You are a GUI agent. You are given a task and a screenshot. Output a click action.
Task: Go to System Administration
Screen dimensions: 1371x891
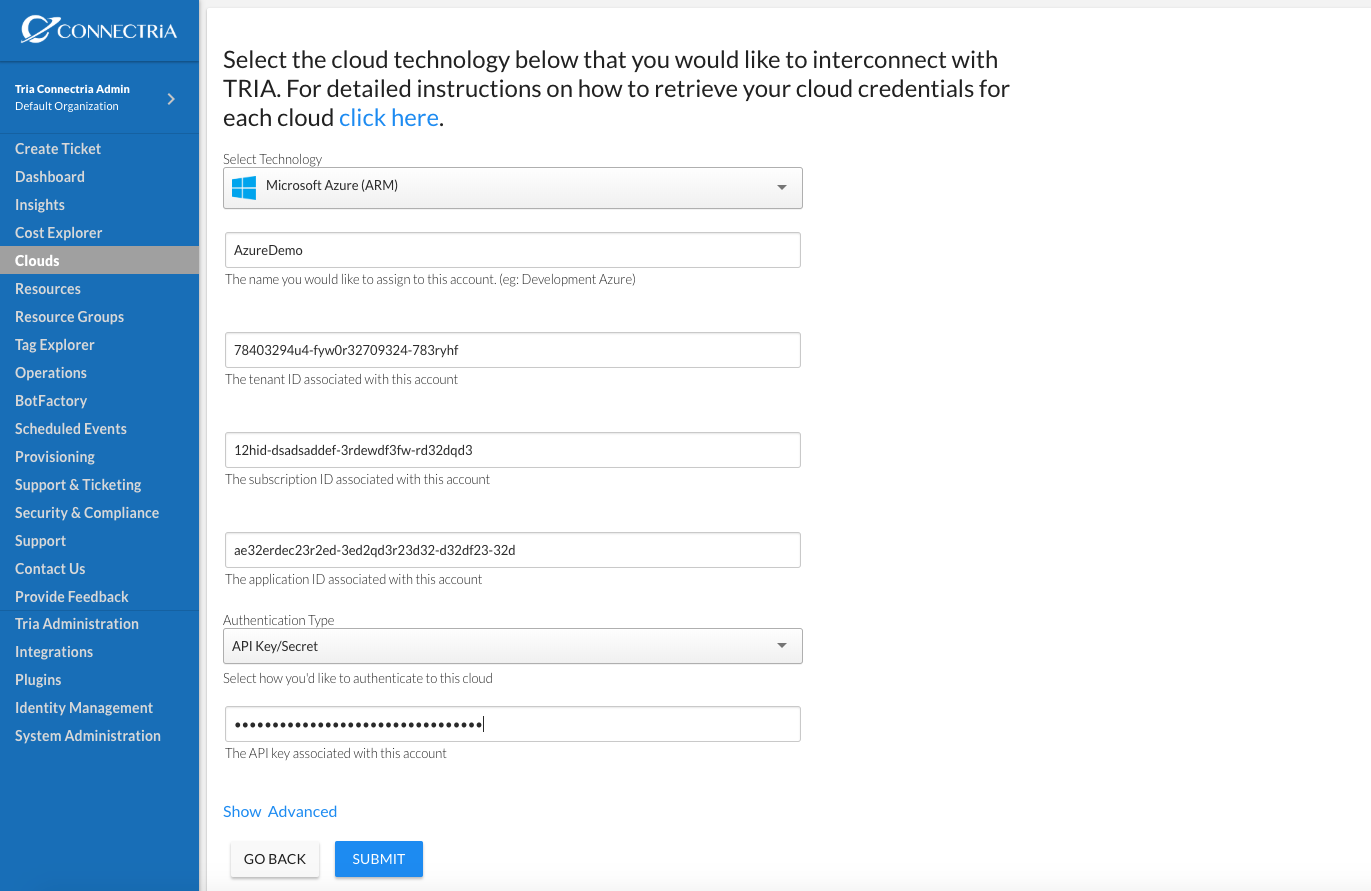pos(88,736)
